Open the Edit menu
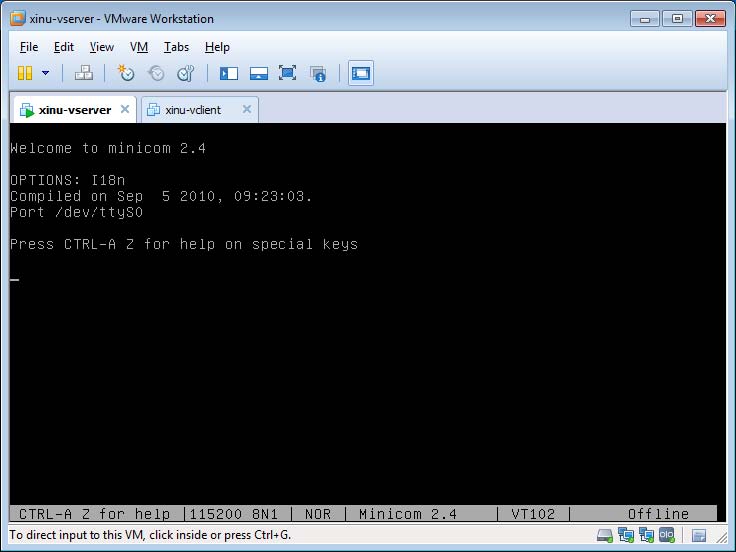 (64, 47)
